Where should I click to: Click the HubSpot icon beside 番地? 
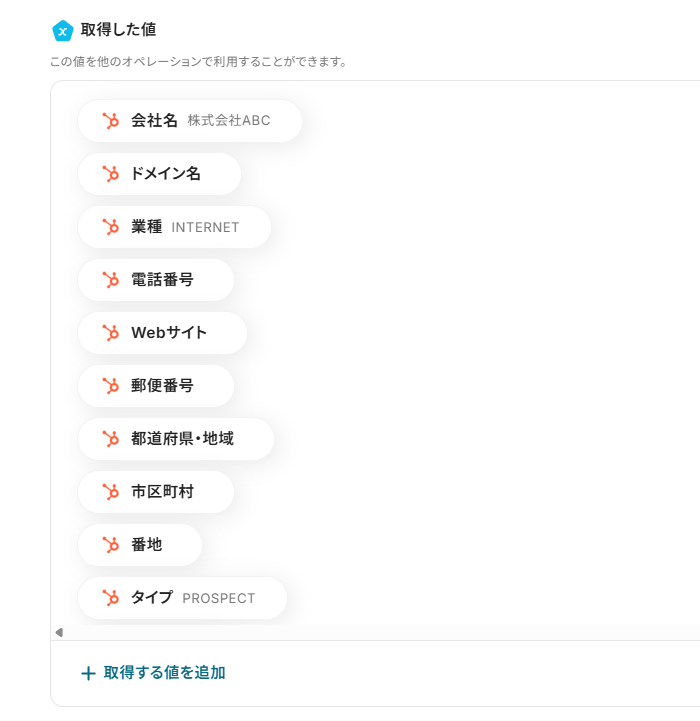tap(110, 545)
